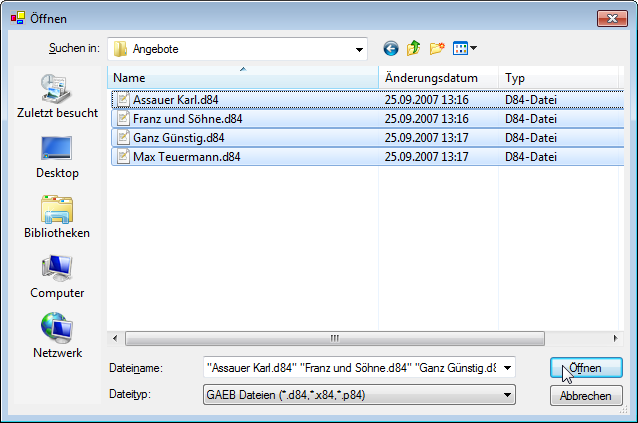
Task: Open Zuletzt besucht location
Action: (x=57, y=96)
